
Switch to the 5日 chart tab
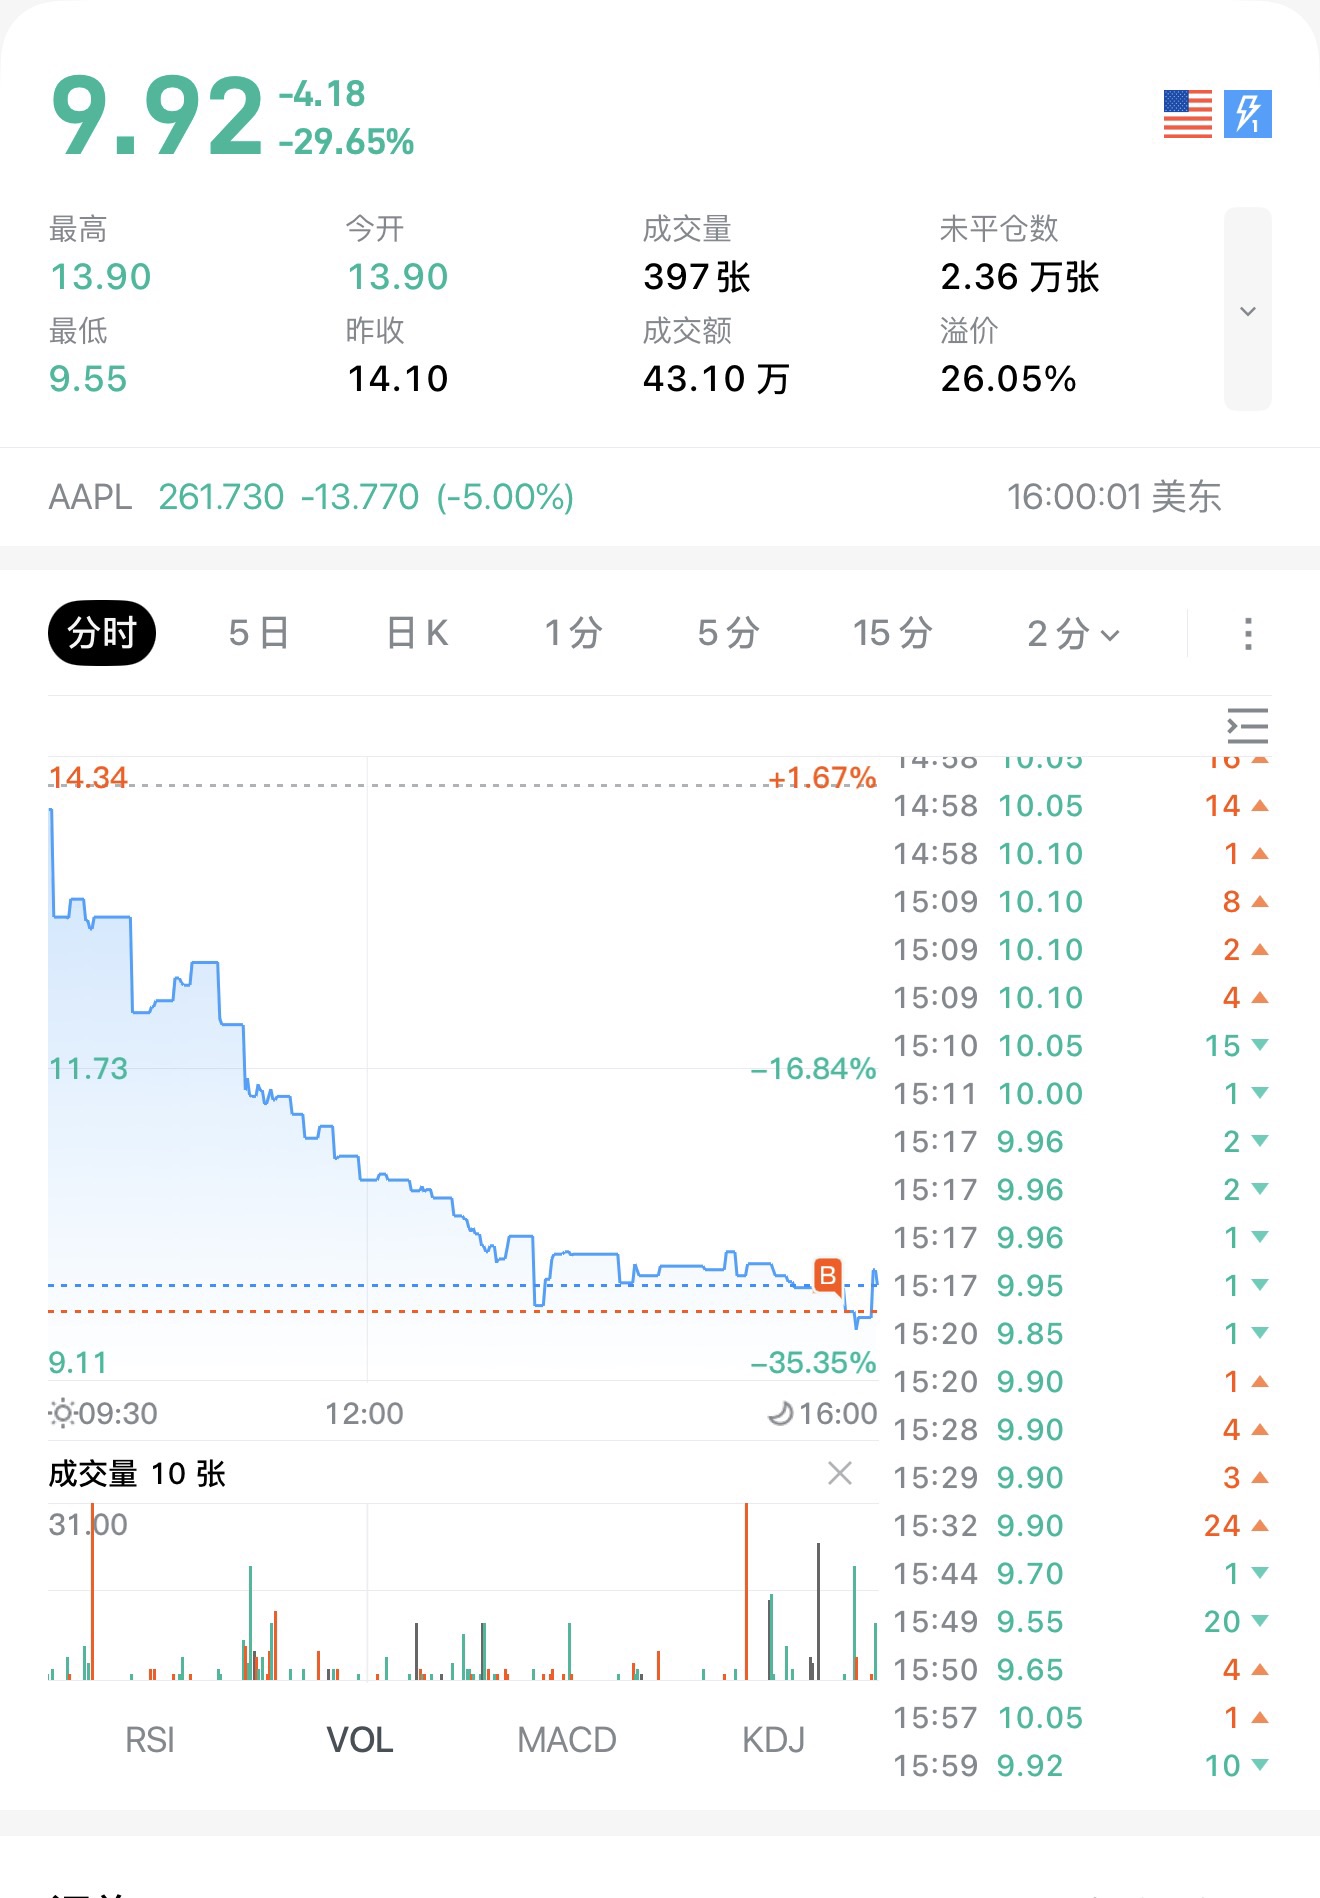pos(259,634)
